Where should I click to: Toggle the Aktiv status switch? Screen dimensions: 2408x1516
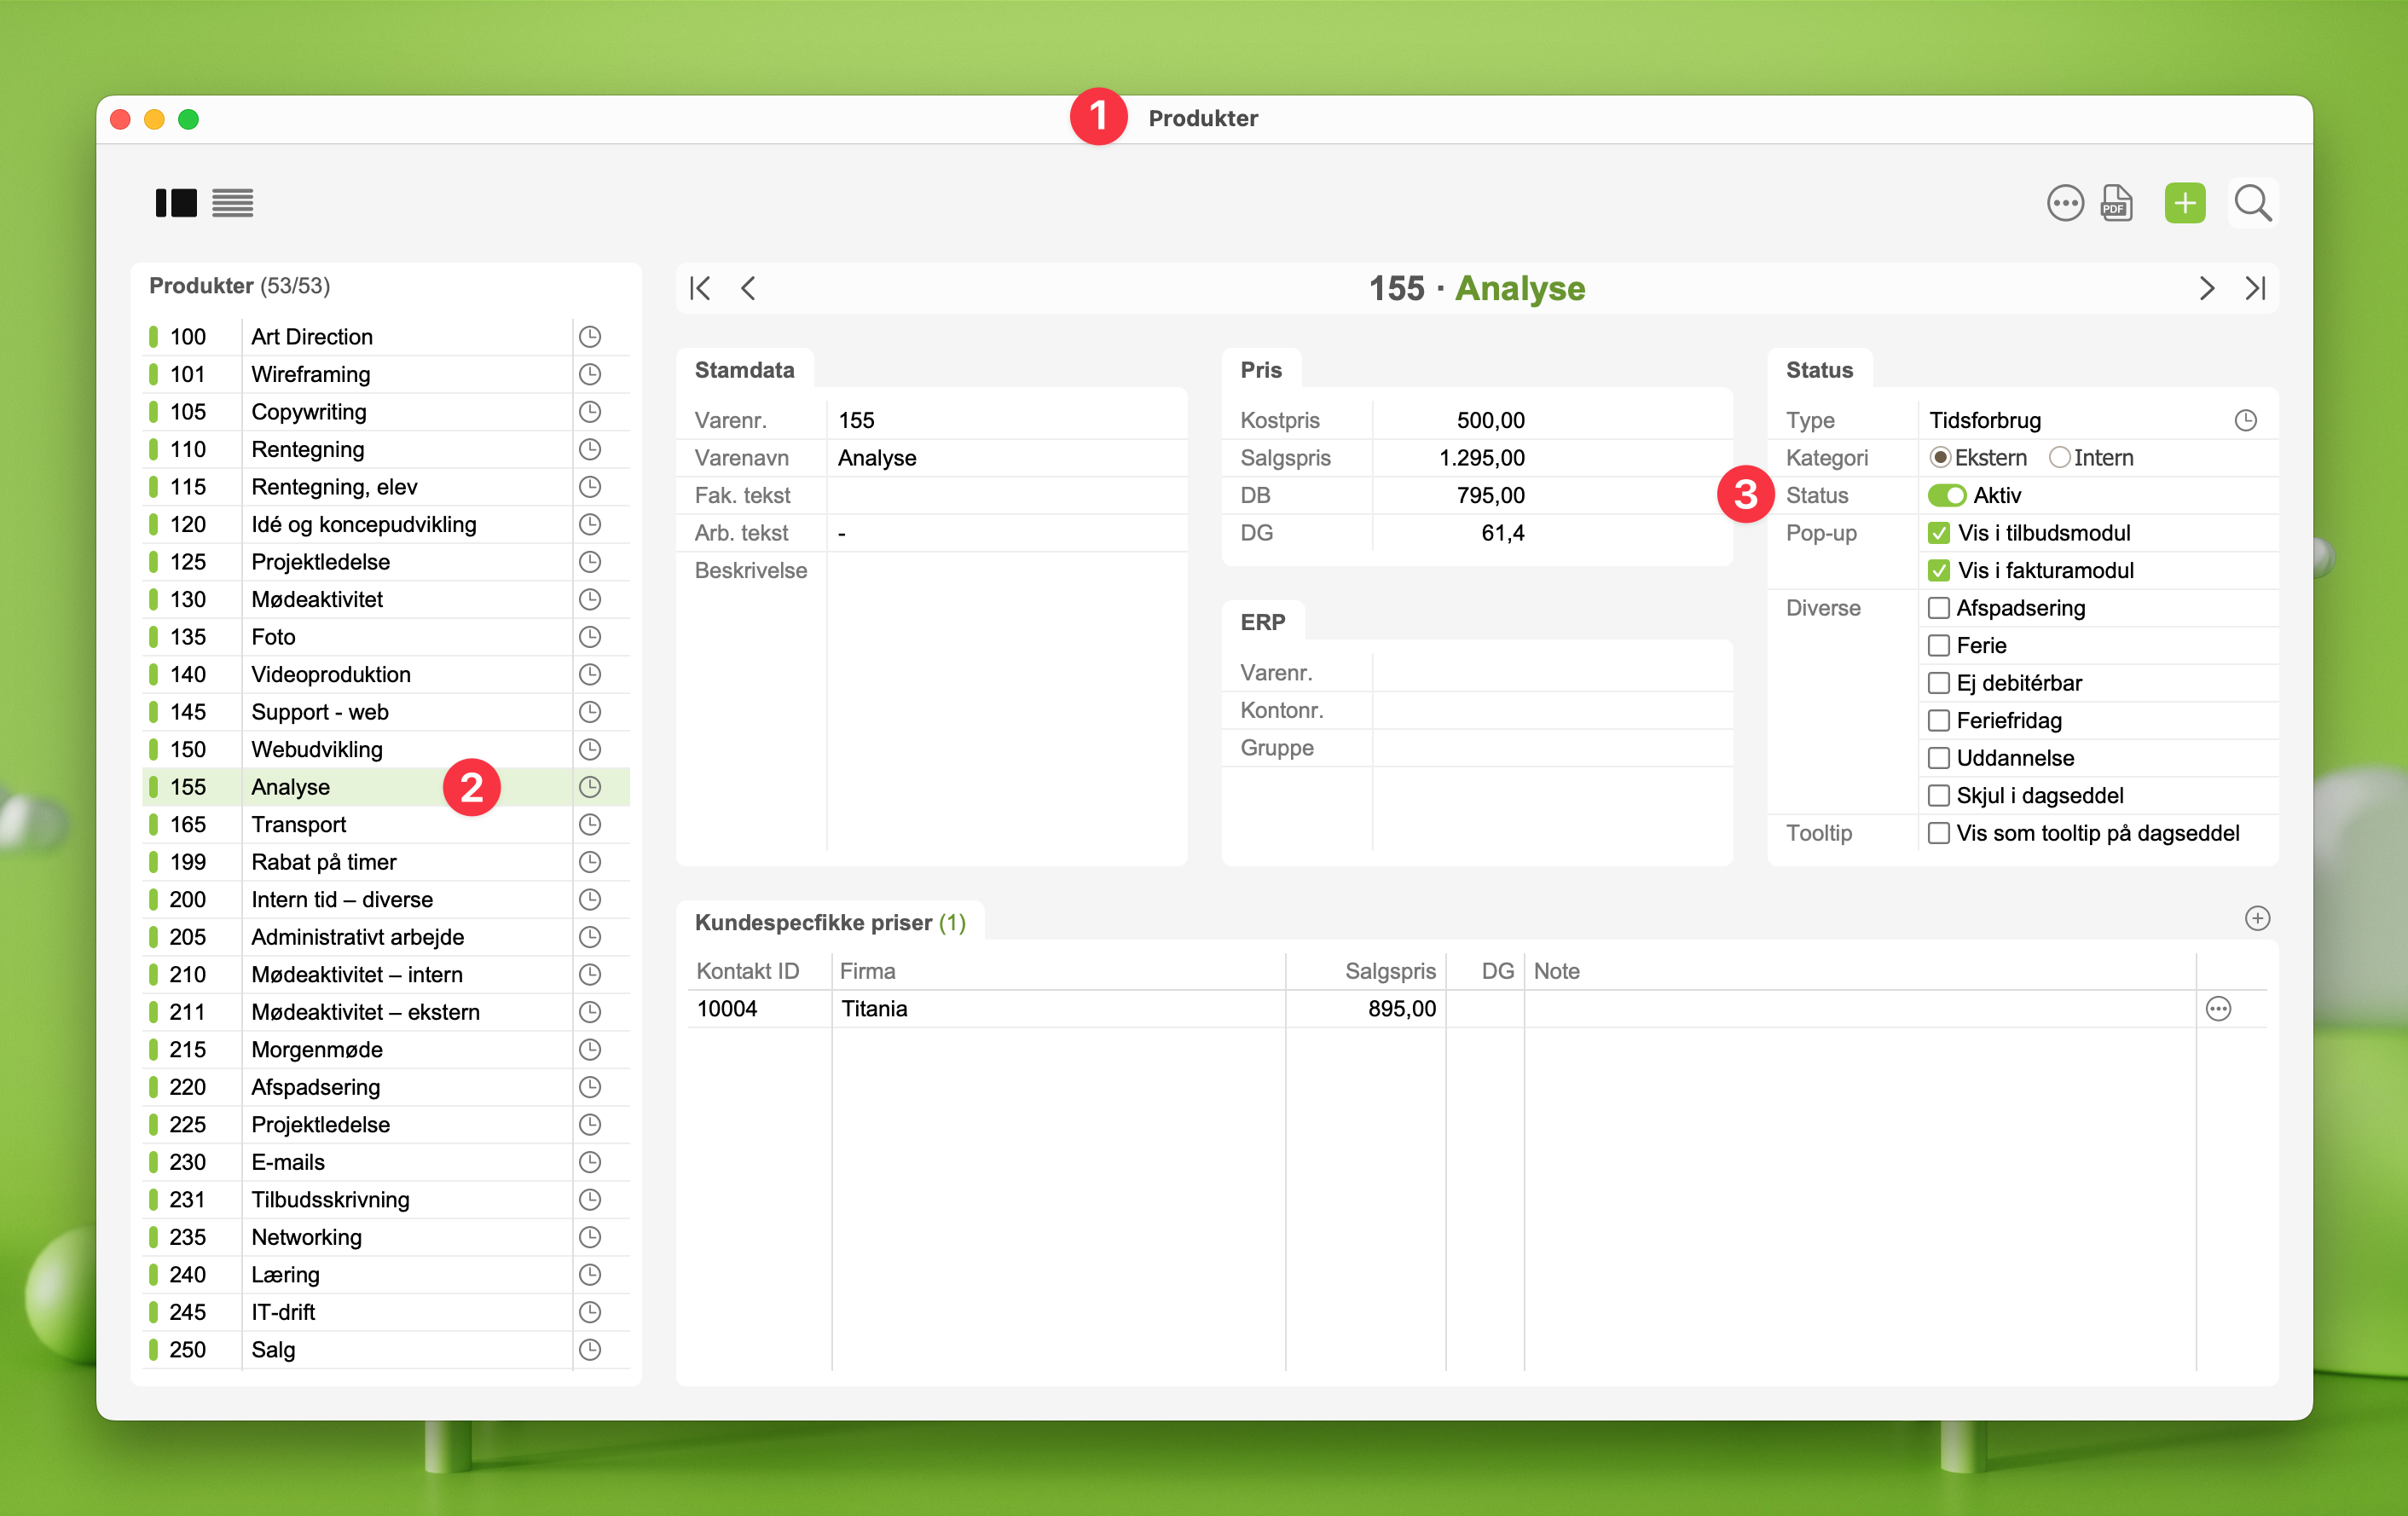click(x=1946, y=496)
